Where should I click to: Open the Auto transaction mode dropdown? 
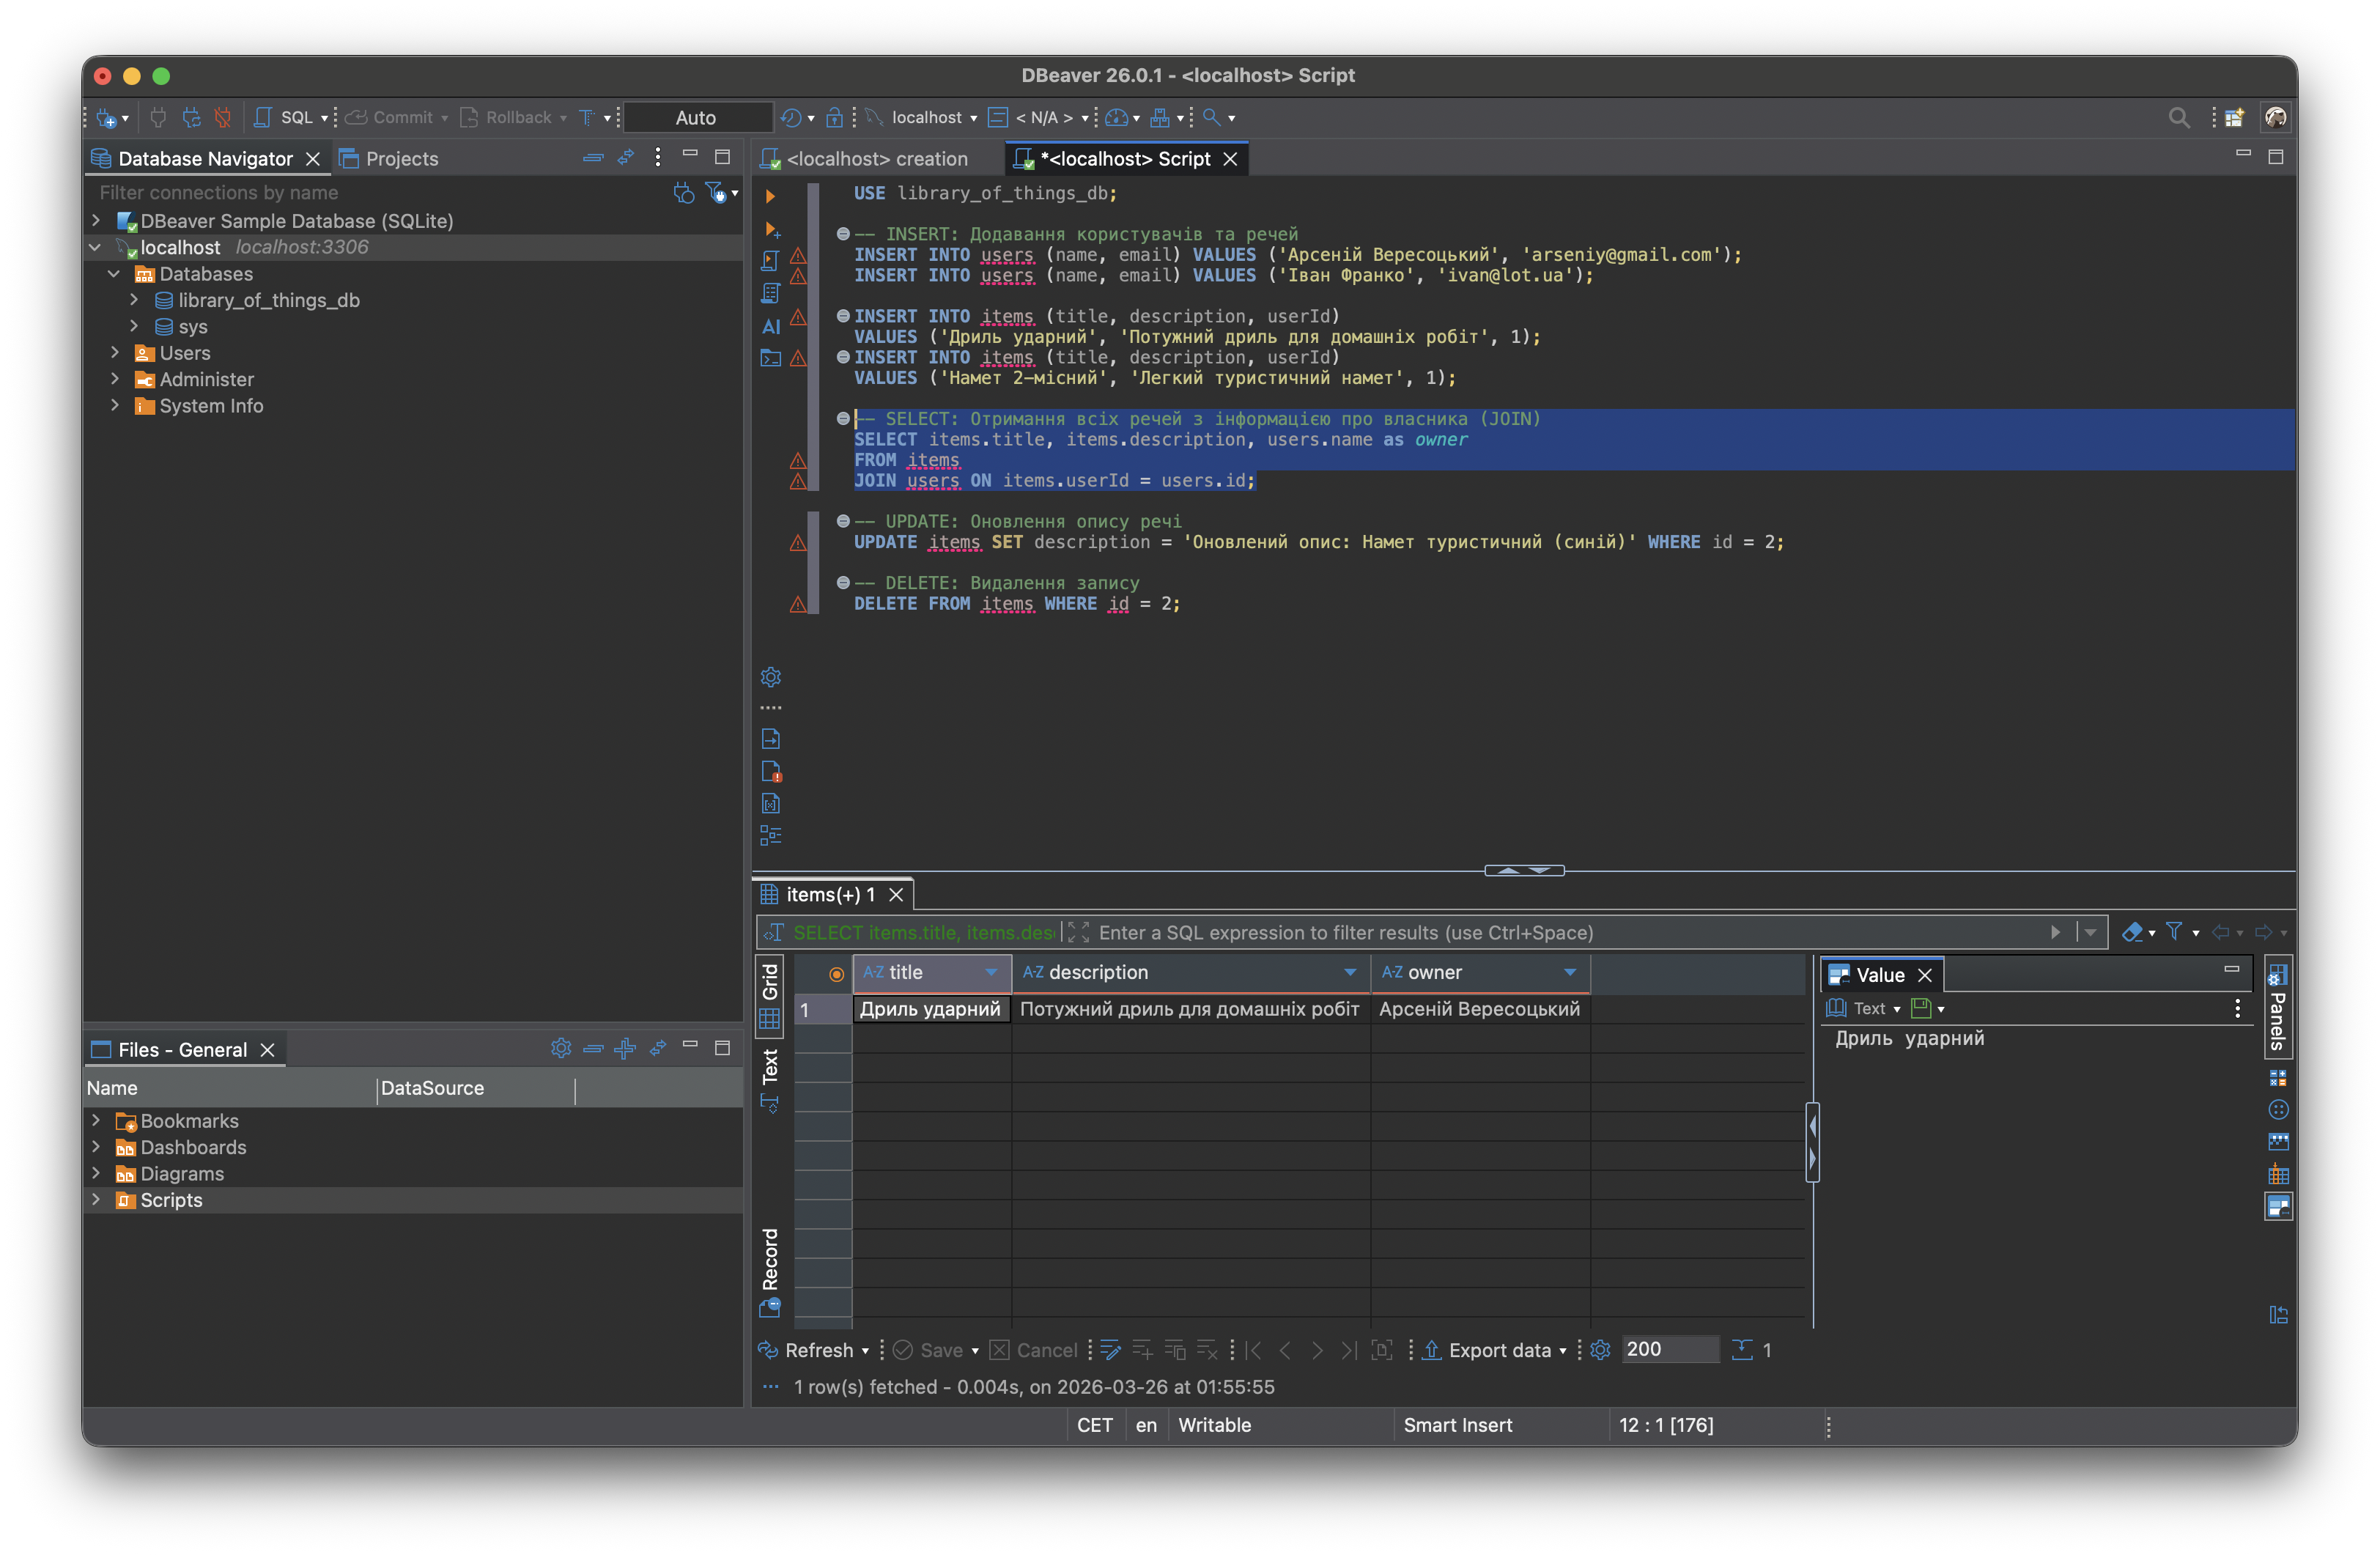(x=696, y=118)
